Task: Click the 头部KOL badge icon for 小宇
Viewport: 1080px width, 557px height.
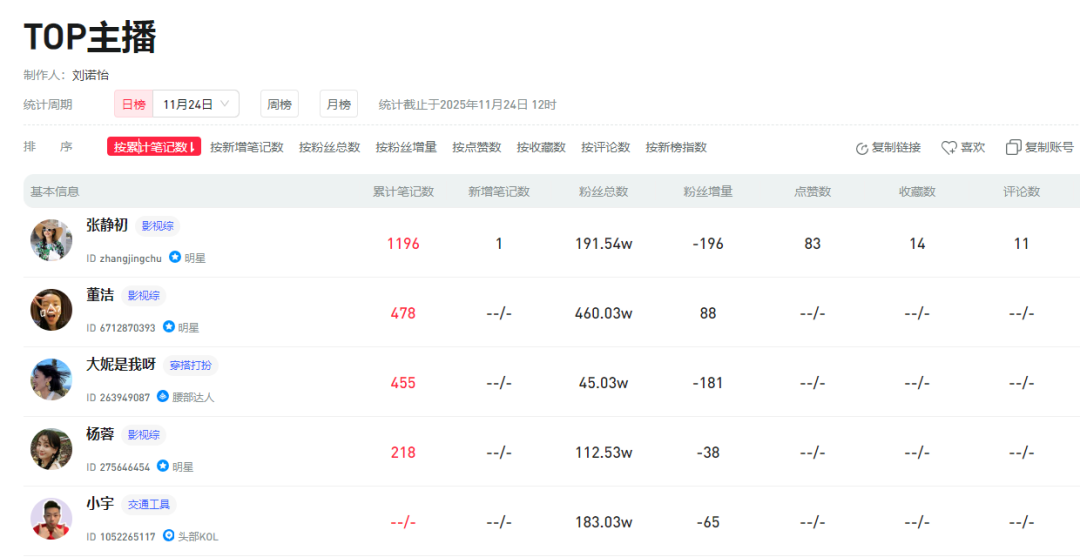Action: (x=169, y=536)
